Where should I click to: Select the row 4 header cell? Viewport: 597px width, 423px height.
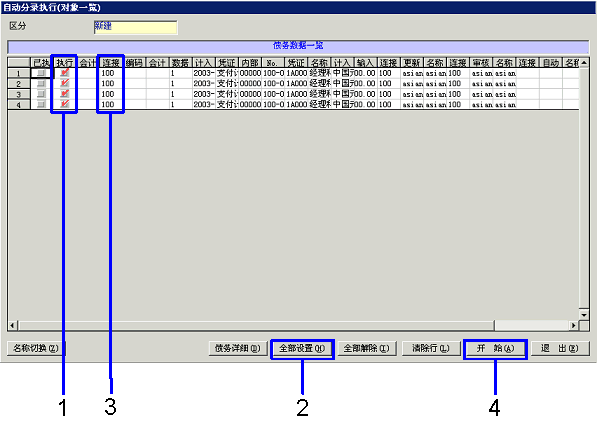pyautogui.click(x=19, y=104)
